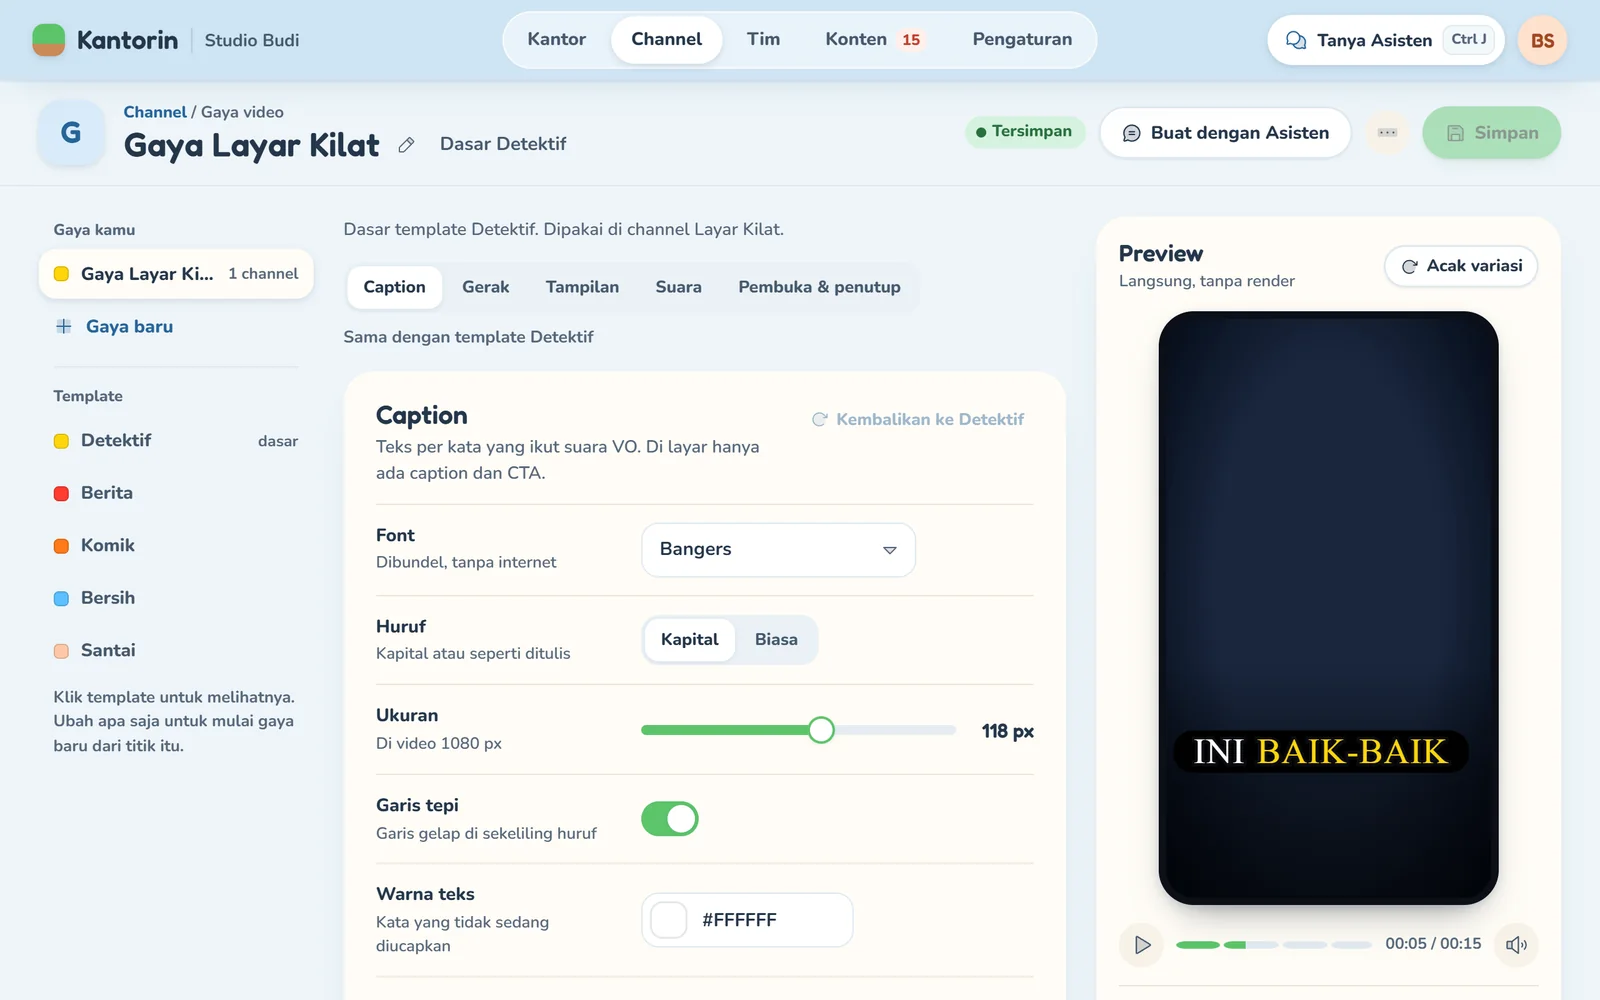Select Biasa letter case option
This screenshot has height=1000, width=1600.
[x=776, y=640]
